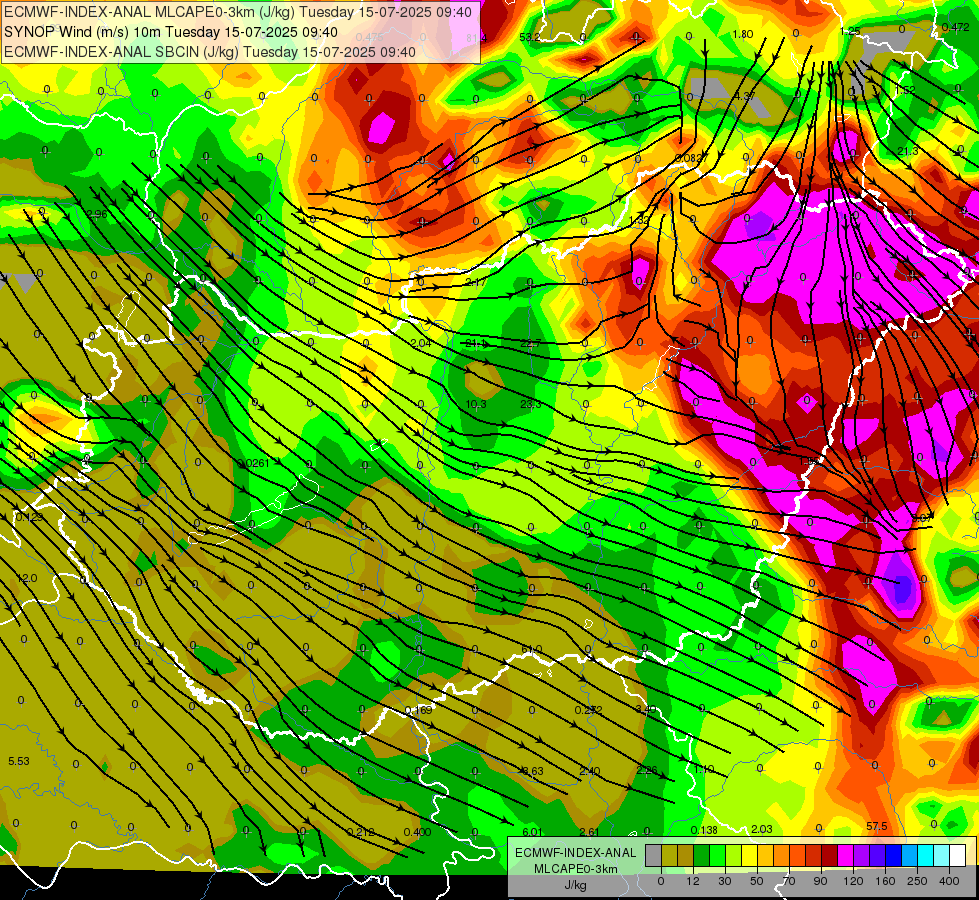The width and height of the screenshot is (979, 900).
Task: Click the map value 1.32
Action: tap(639, 220)
